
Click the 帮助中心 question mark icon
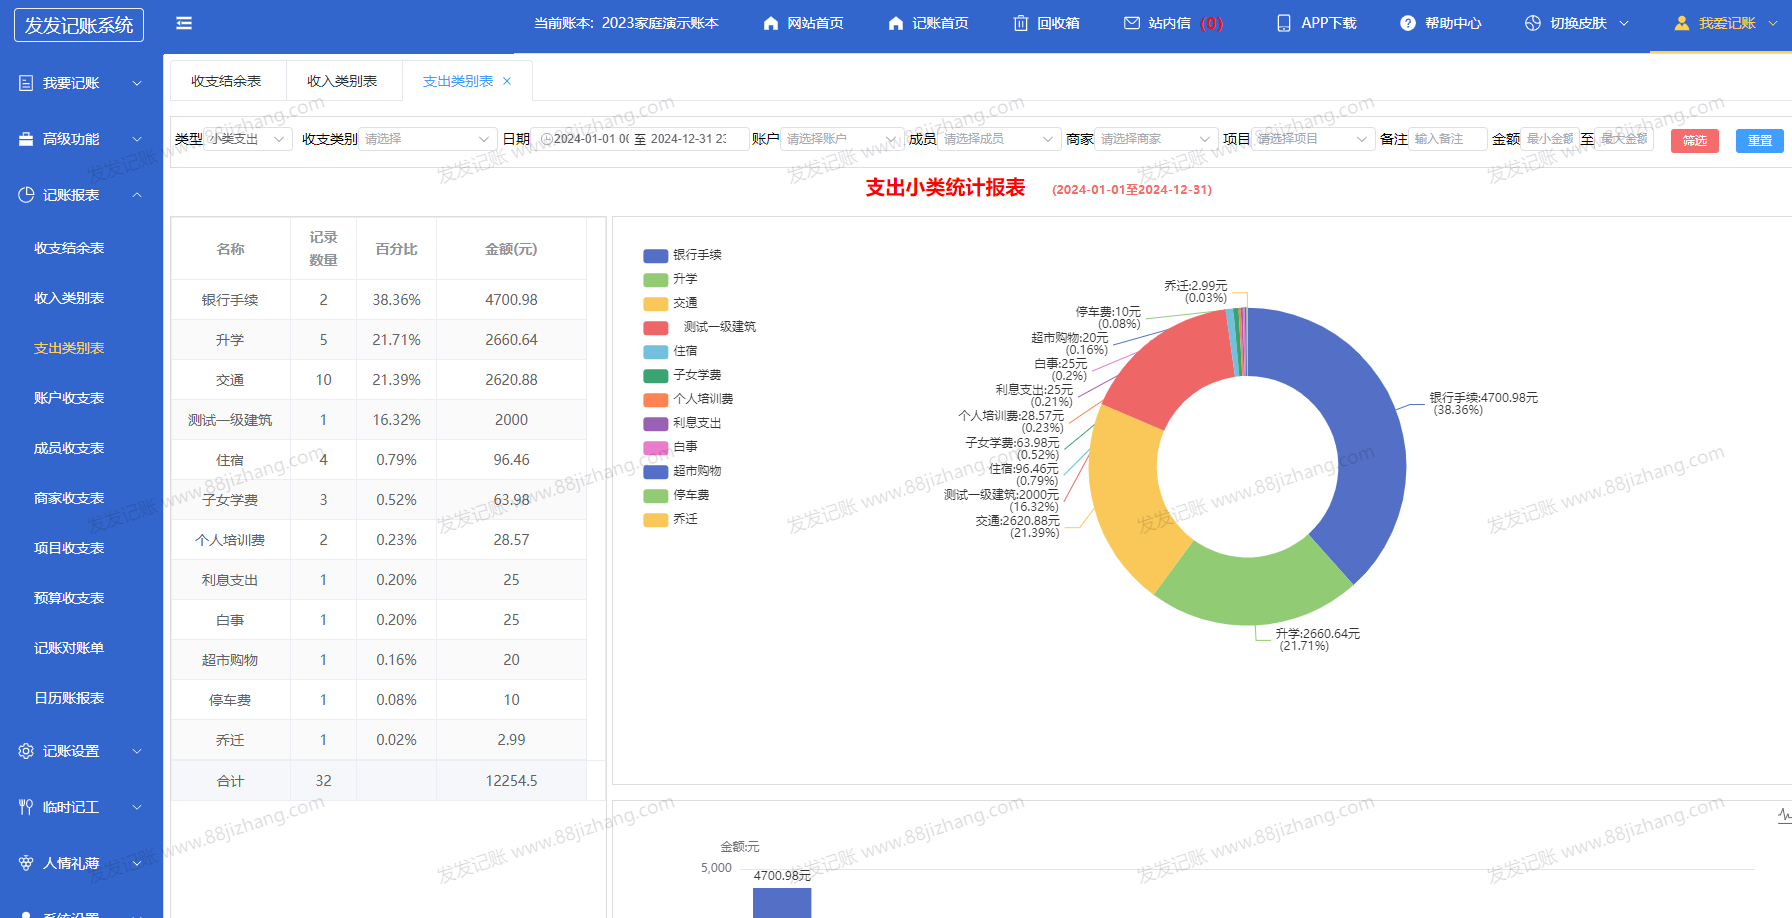click(x=1407, y=23)
